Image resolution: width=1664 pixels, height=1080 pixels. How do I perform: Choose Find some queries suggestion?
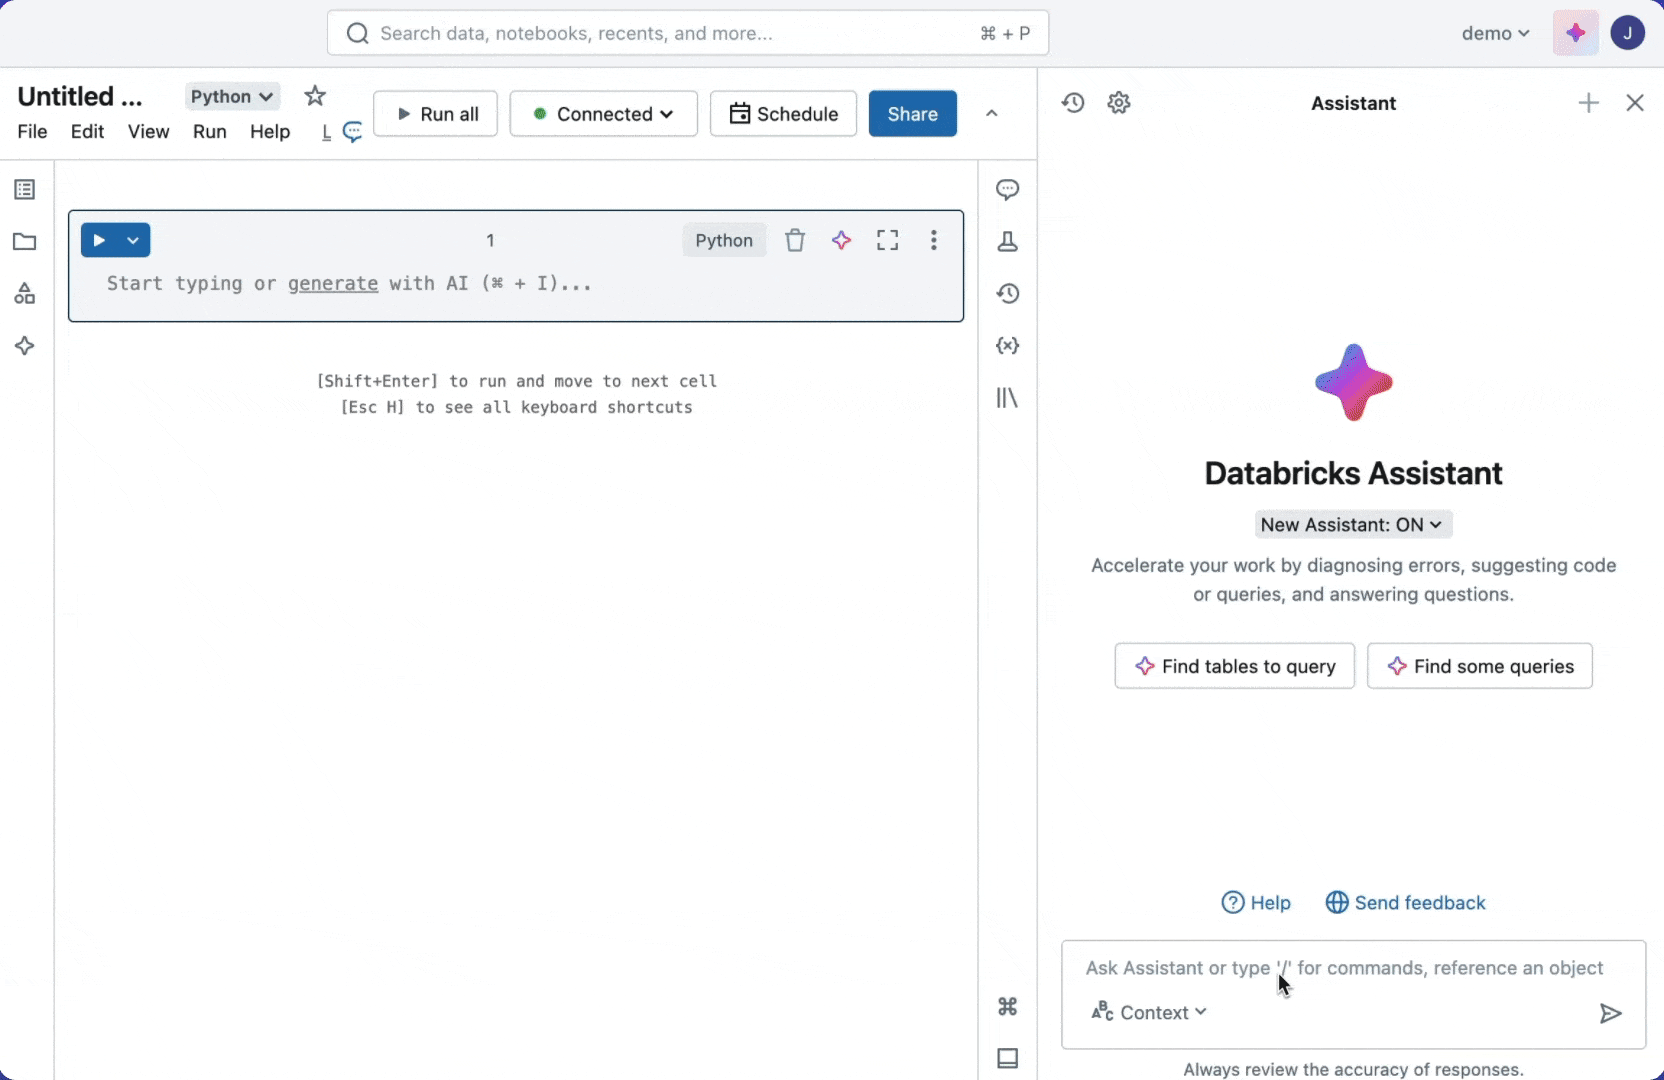(1480, 666)
